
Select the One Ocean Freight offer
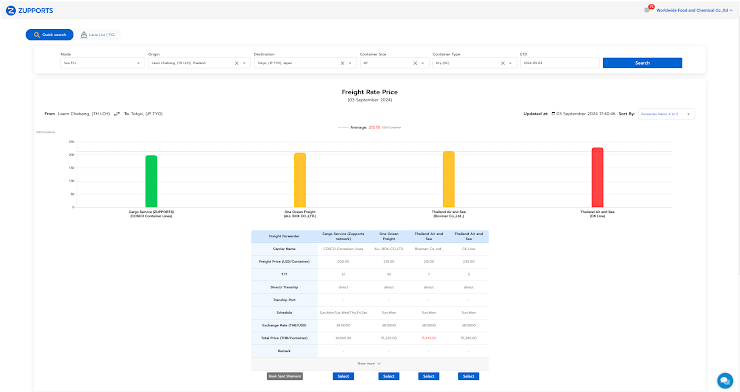coord(389,376)
